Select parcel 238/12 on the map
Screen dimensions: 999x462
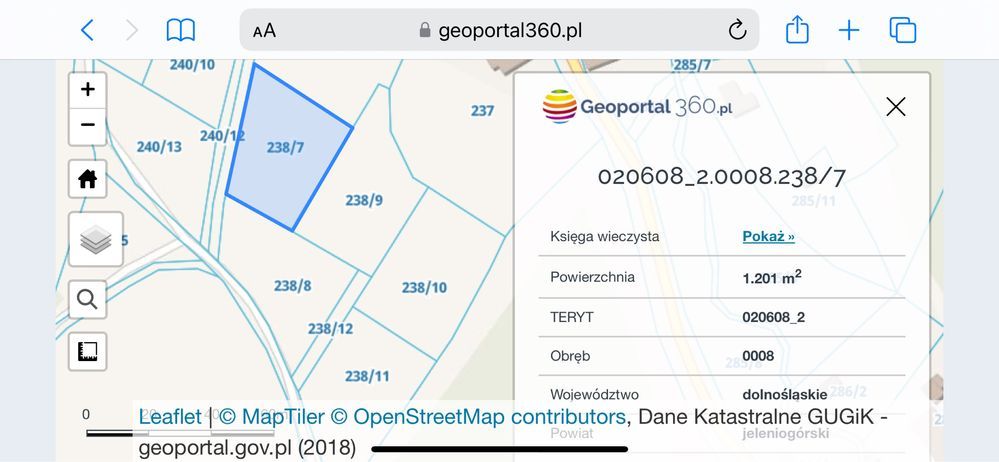[x=330, y=329]
